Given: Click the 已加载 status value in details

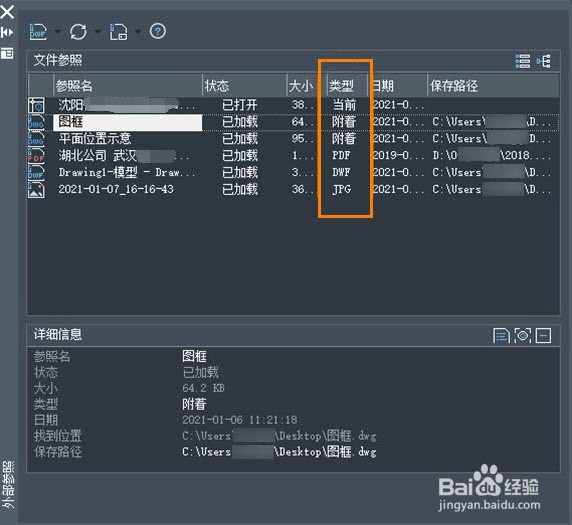Looking at the screenshot, I should (200, 372).
